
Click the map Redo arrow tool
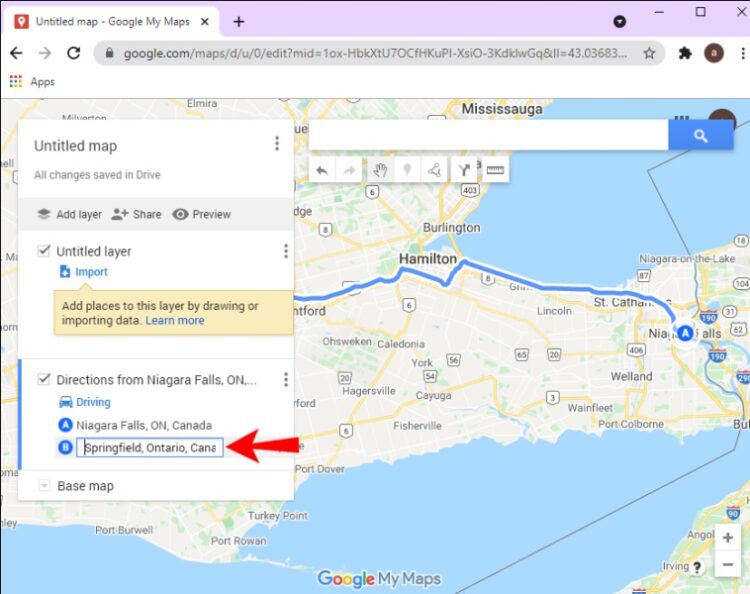[350, 170]
